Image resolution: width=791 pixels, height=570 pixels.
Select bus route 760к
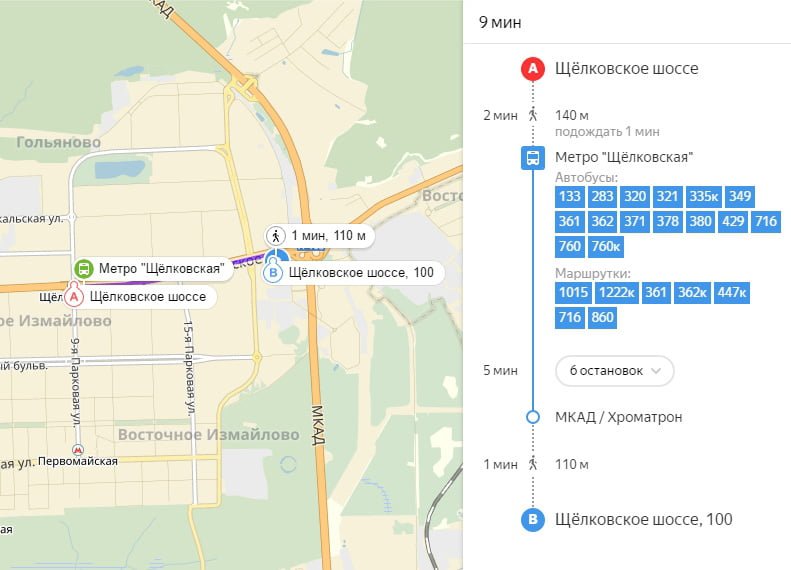pos(606,246)
